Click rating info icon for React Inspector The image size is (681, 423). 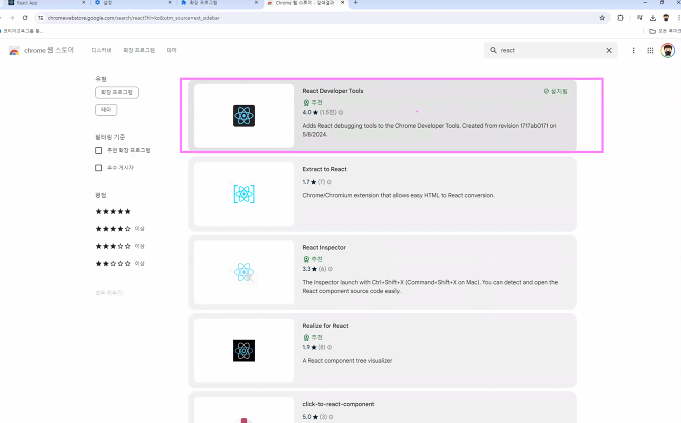[331, 269]
